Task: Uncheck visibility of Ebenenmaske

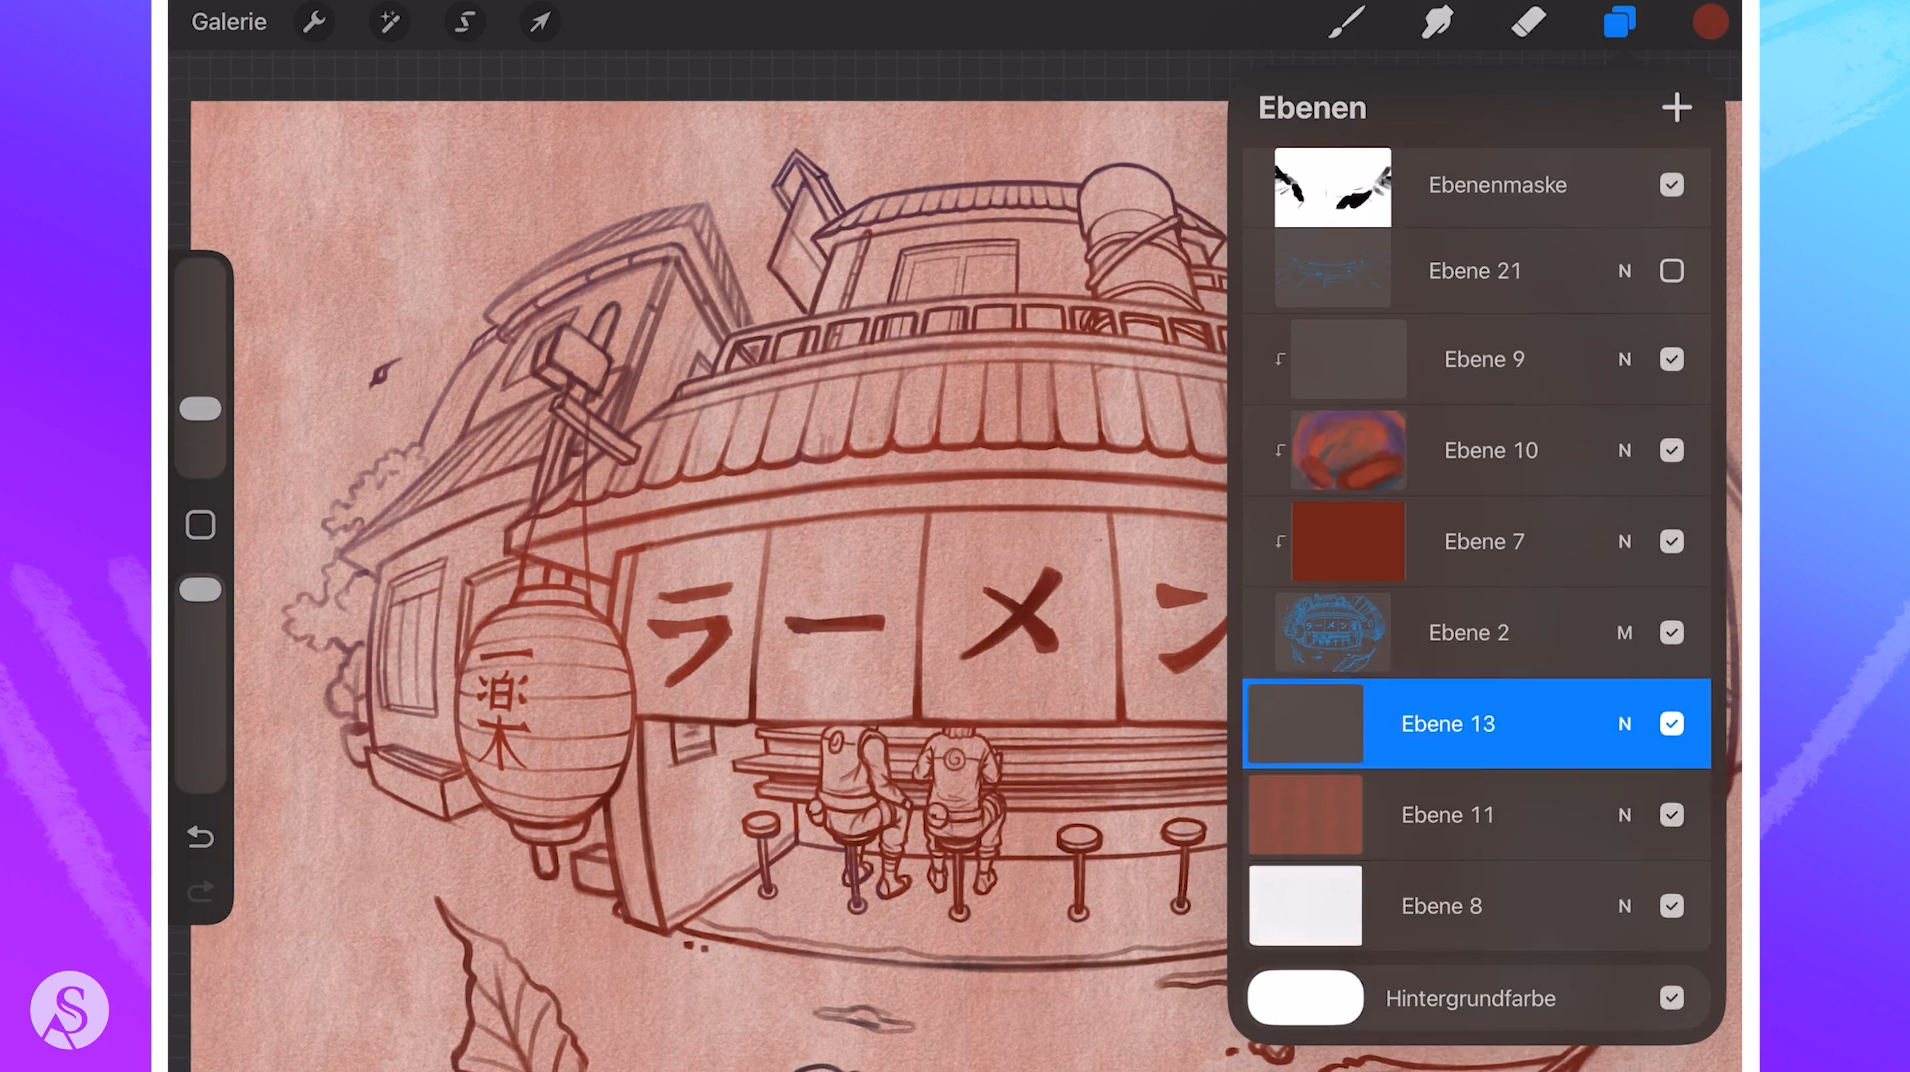Action: coord(1671,185)
